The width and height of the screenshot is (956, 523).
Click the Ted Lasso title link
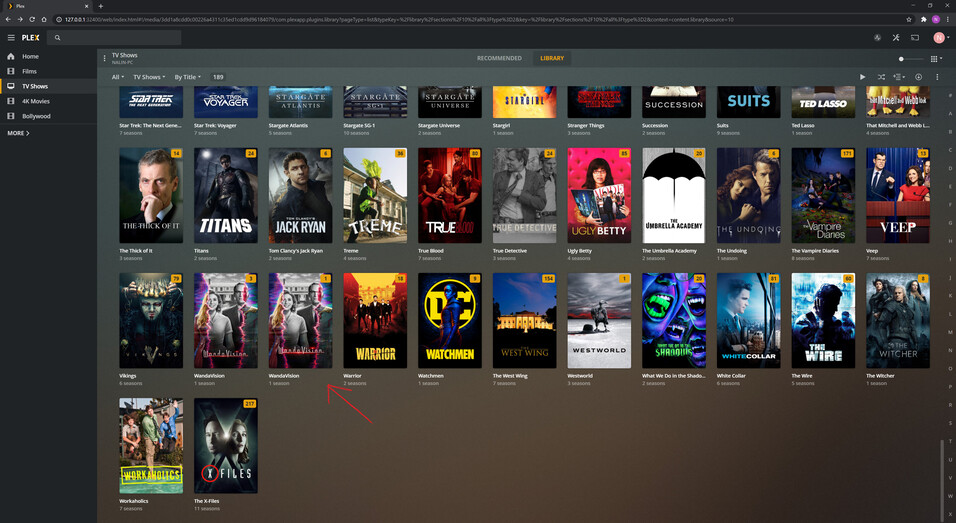[802, 126]
